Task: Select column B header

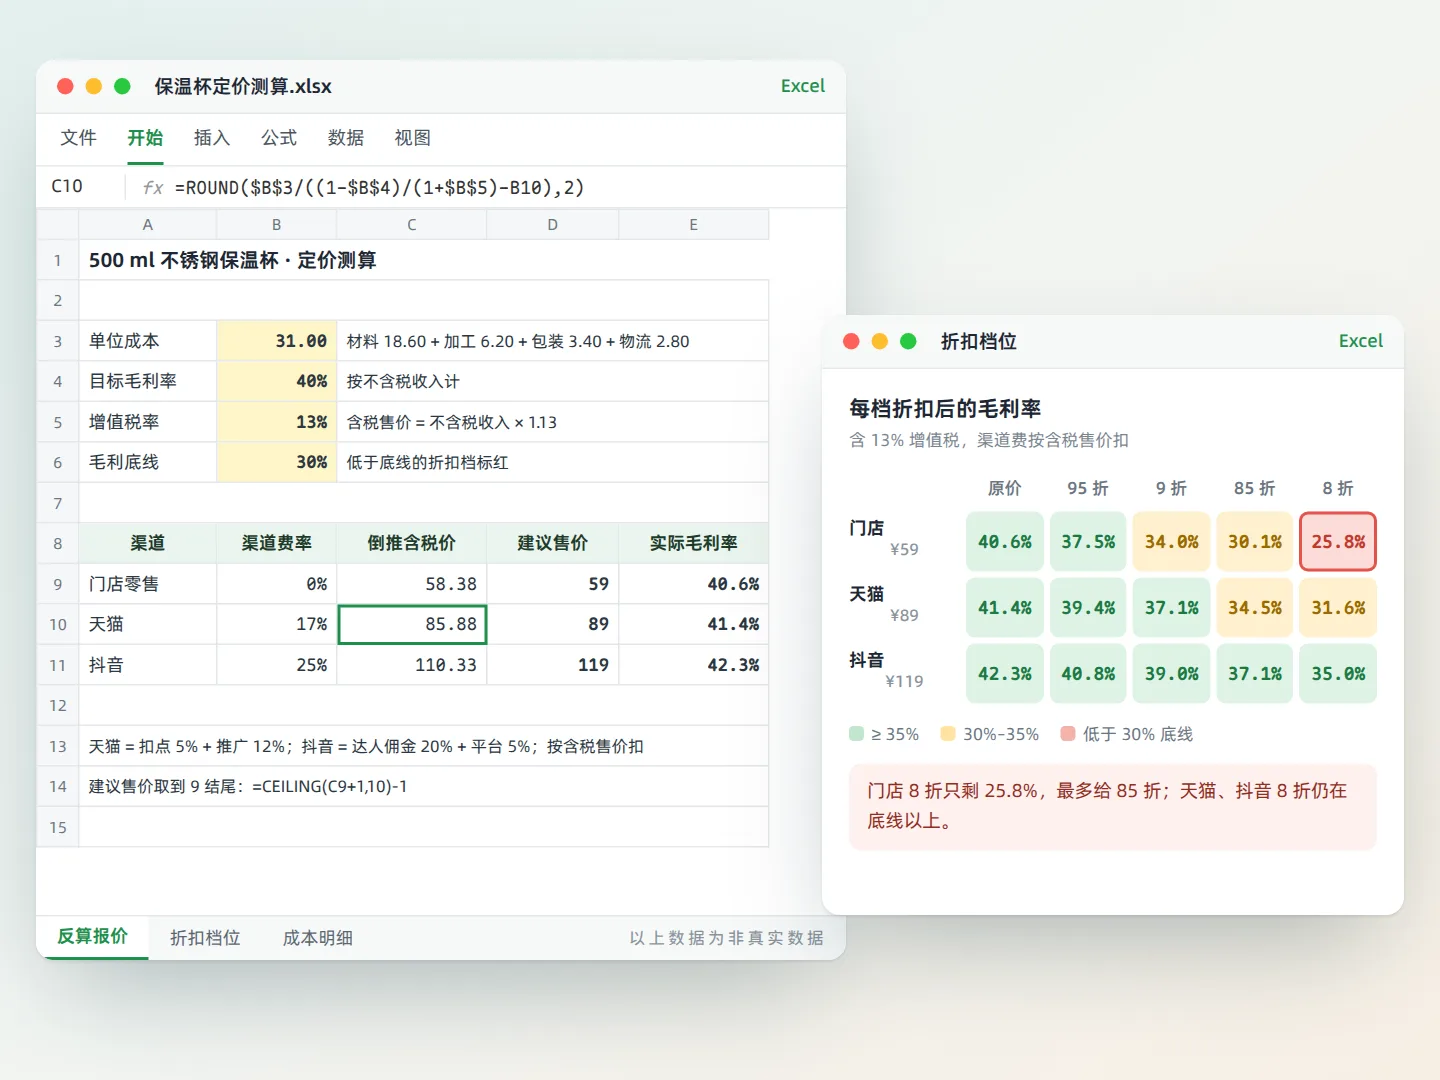Action: [x=276, y=225]
